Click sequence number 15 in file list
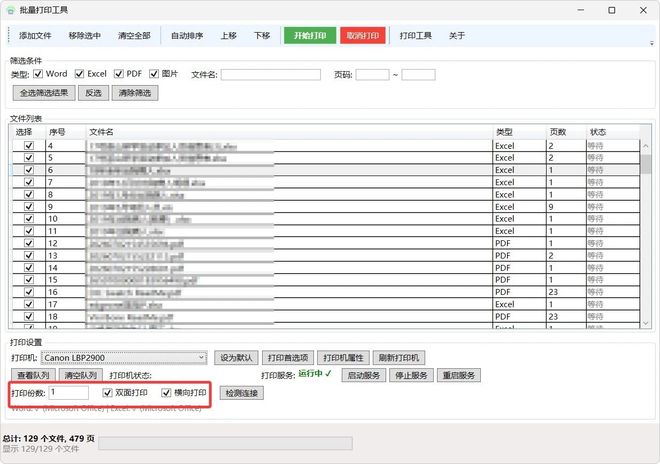The width and height of the screenshot is (660, 464). [53, 280]
